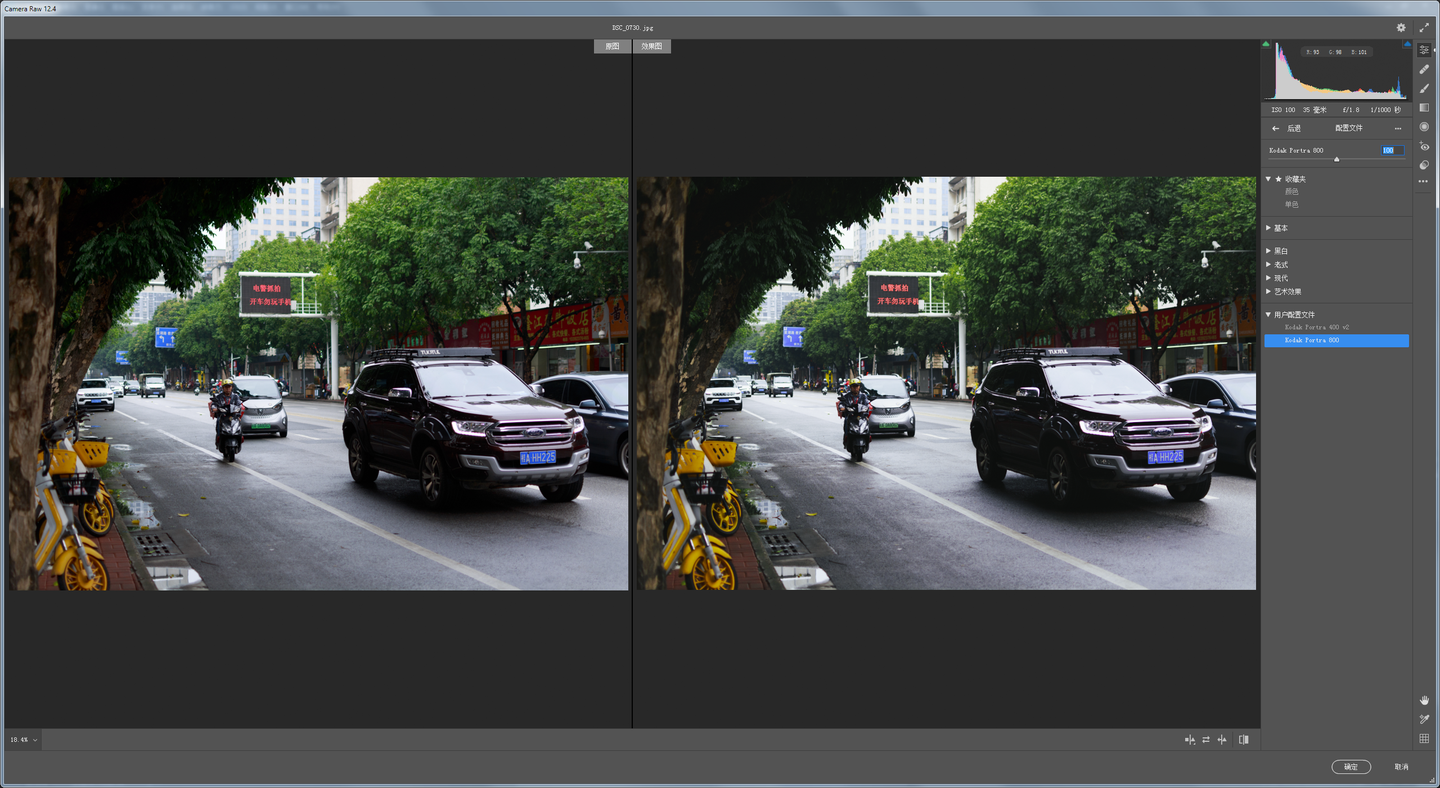Screen dimensions: 1440x788
Task: Open the more options ellipsis beside 配置文件
Action: coord(1398,128)
